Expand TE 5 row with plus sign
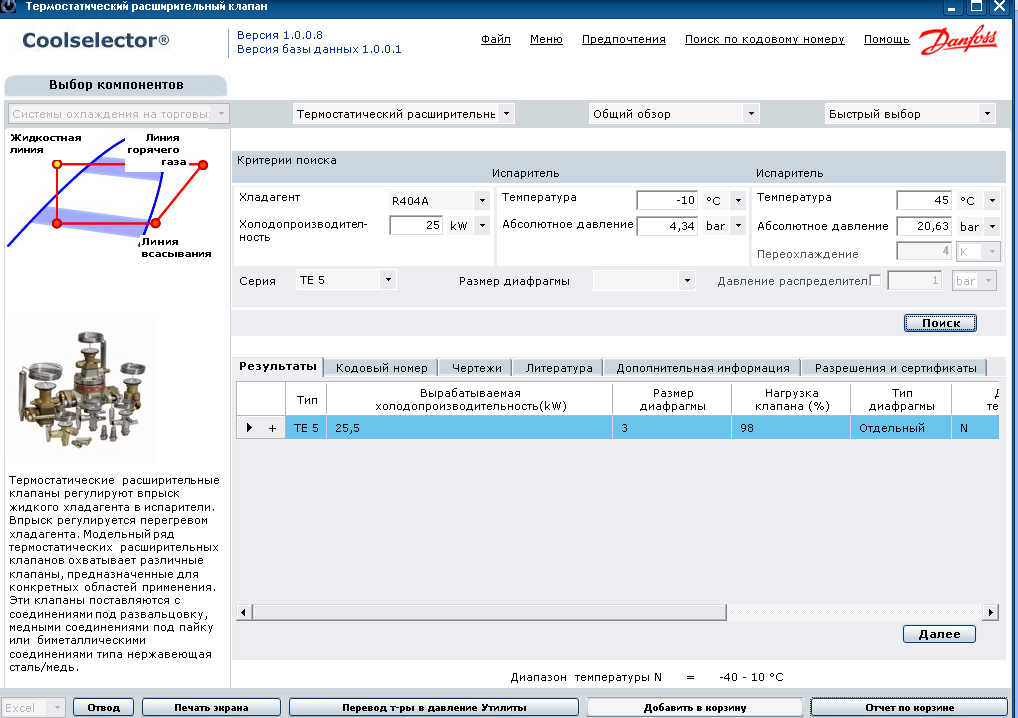1018x718 pixels. tap(272, 428)
